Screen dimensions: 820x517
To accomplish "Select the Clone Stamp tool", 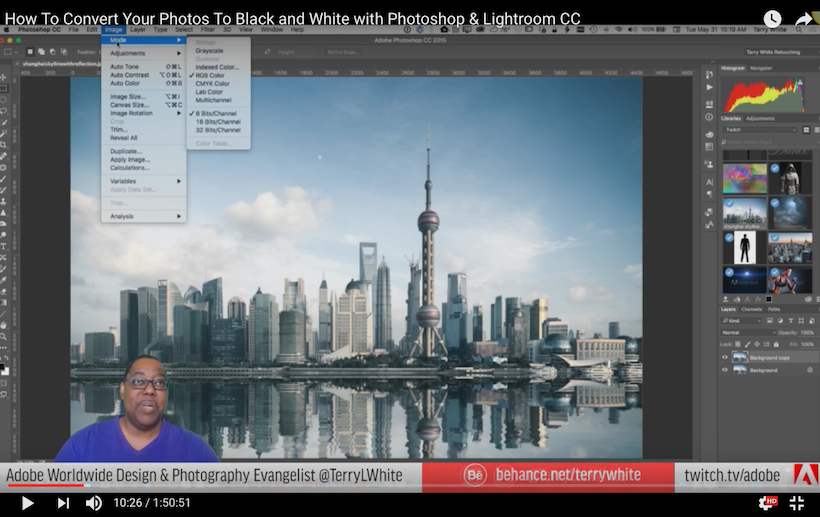I will pyautogui.click(x=4, y=201).
